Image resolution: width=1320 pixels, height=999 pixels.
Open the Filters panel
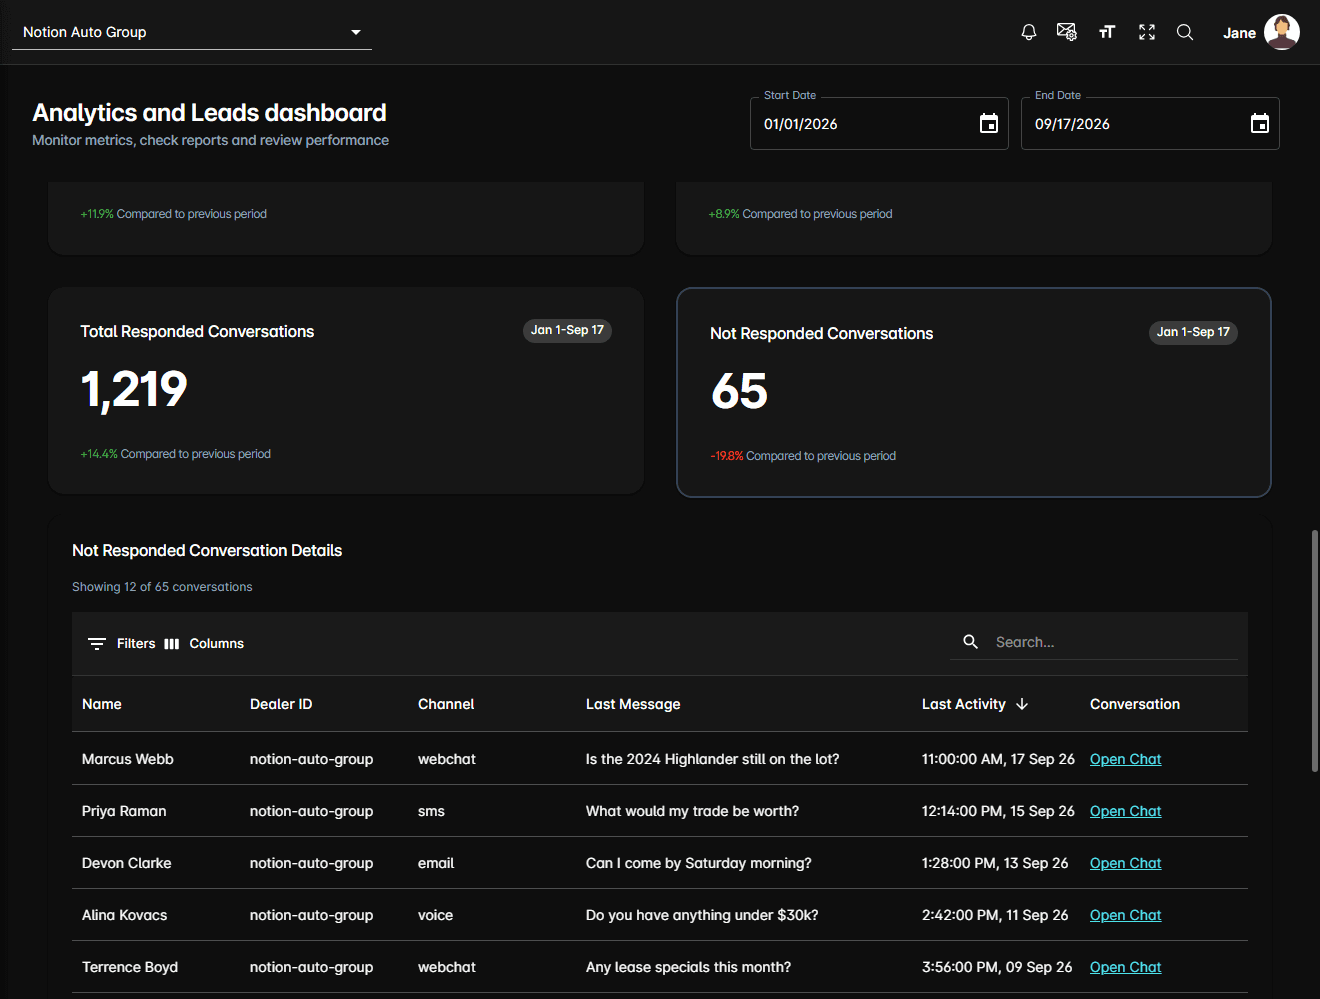(122, 644)
